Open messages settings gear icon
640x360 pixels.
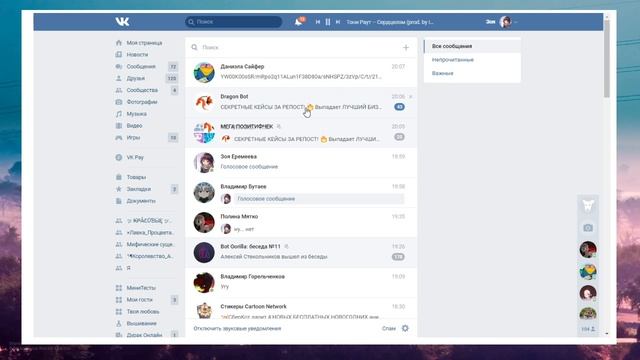(x=405, y=328)
